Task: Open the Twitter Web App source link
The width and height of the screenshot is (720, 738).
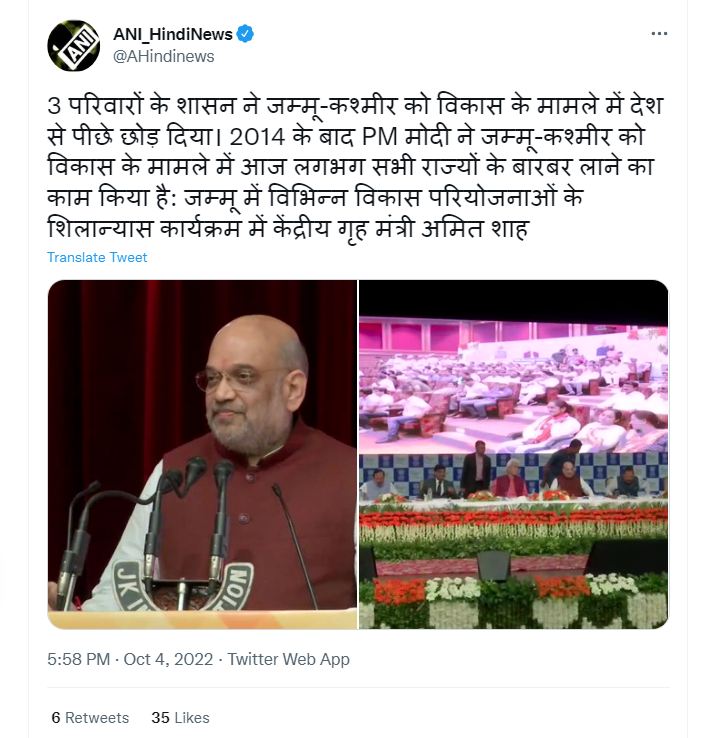Action: (288, 659)
